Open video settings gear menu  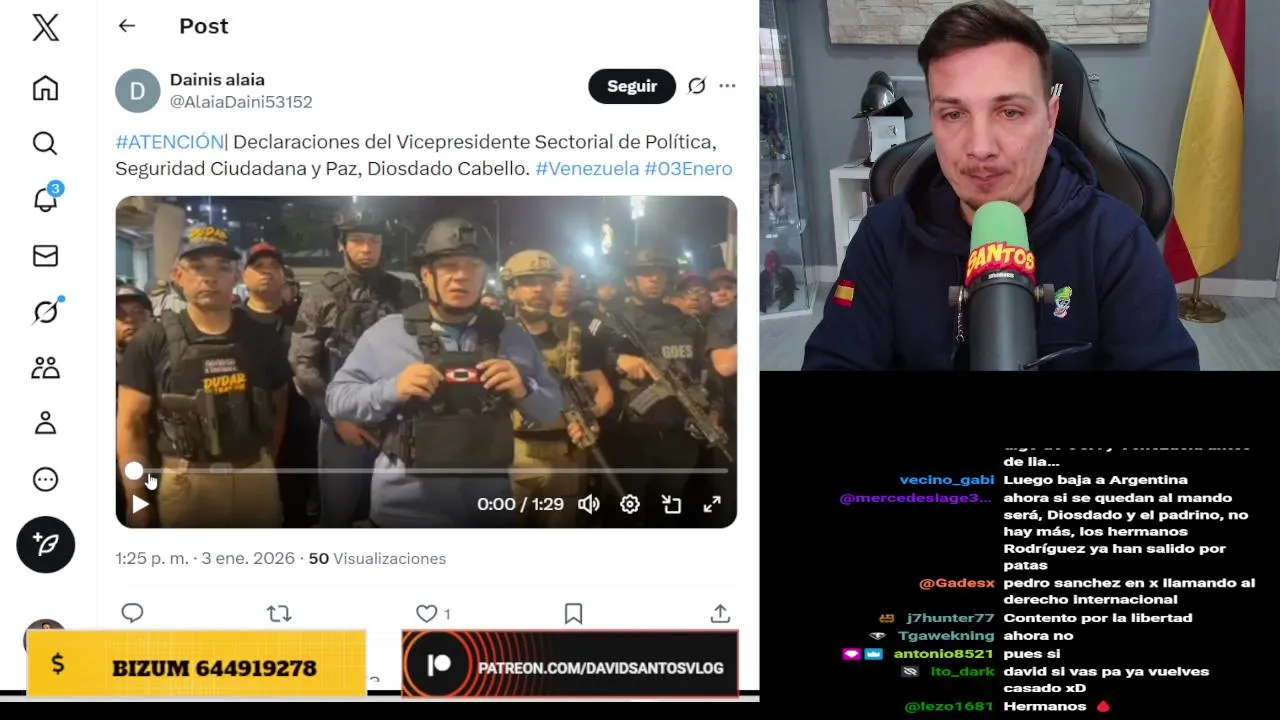(x=630, y=504)
